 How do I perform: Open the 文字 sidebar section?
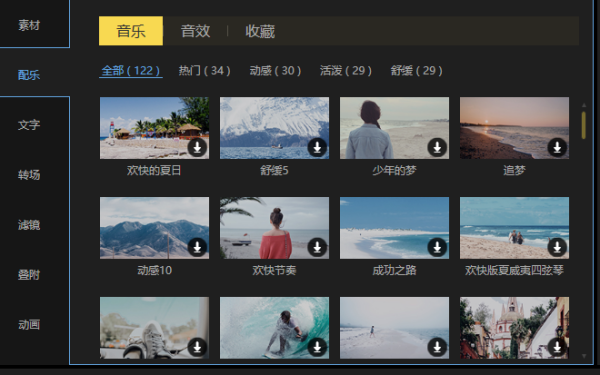pyautogui.click(x=29, y=125)
